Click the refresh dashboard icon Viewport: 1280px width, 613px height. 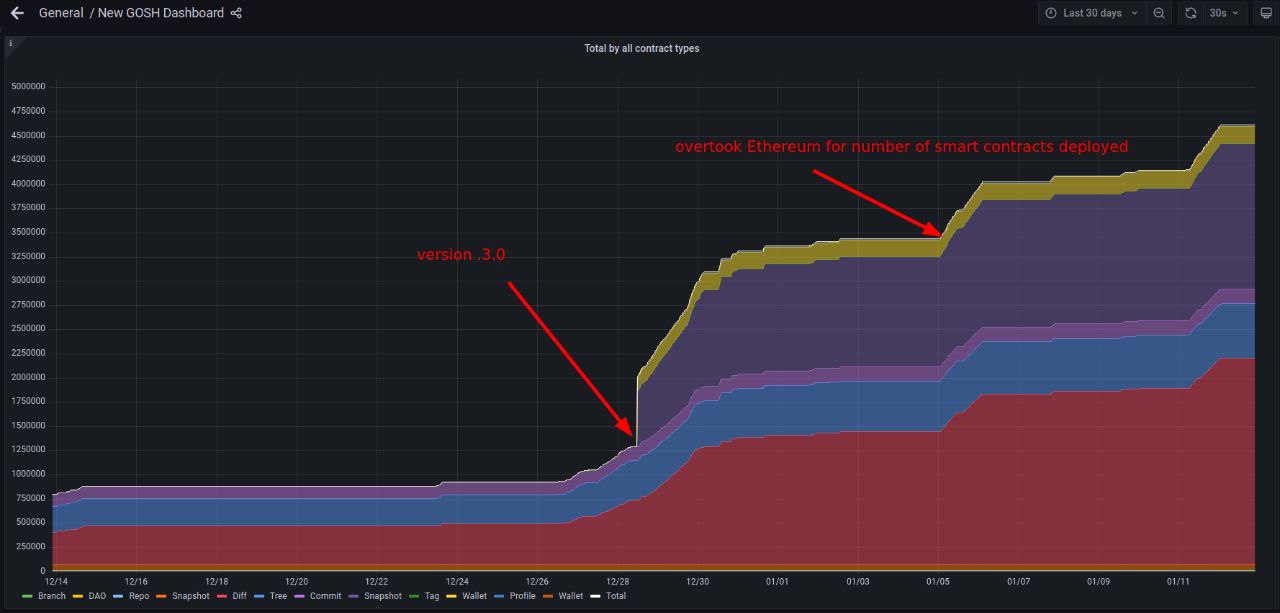pos(1190,13)
